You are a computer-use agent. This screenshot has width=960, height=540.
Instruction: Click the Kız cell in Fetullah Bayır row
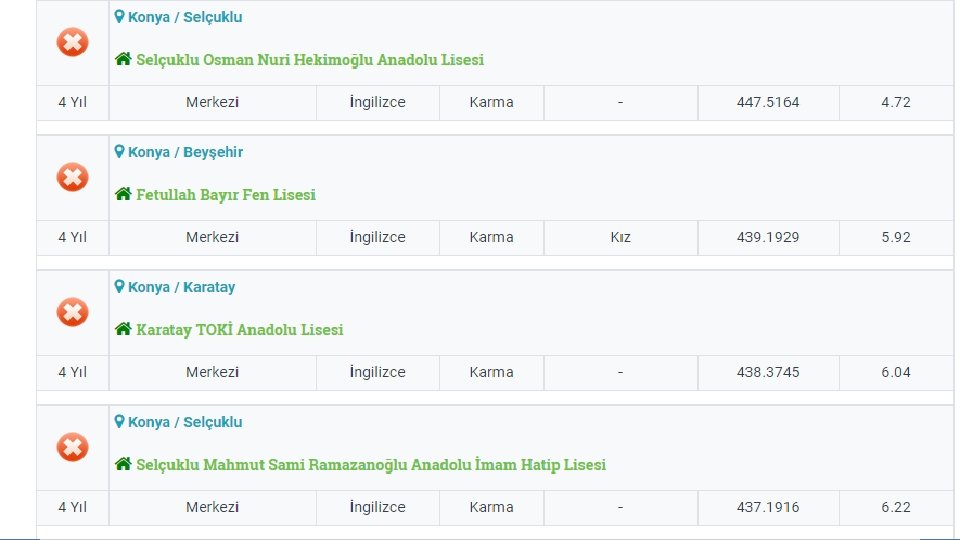pos(620,237)
